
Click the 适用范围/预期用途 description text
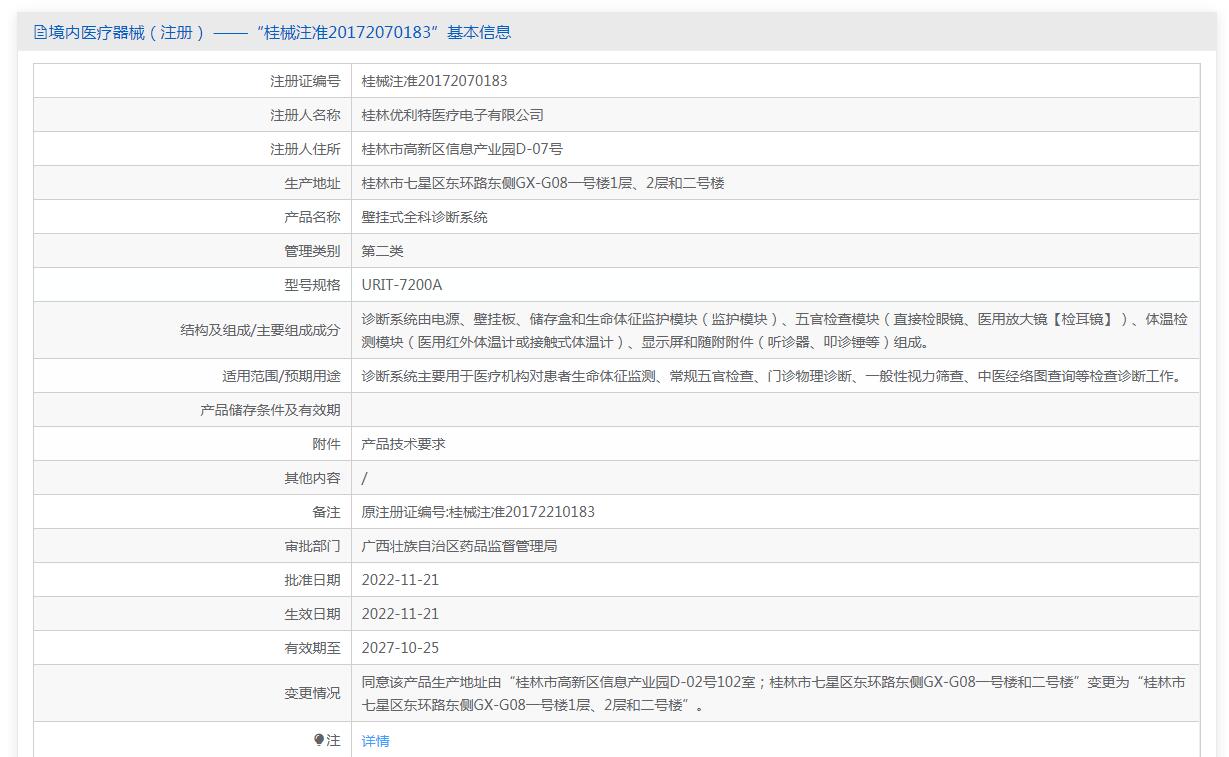771,377
